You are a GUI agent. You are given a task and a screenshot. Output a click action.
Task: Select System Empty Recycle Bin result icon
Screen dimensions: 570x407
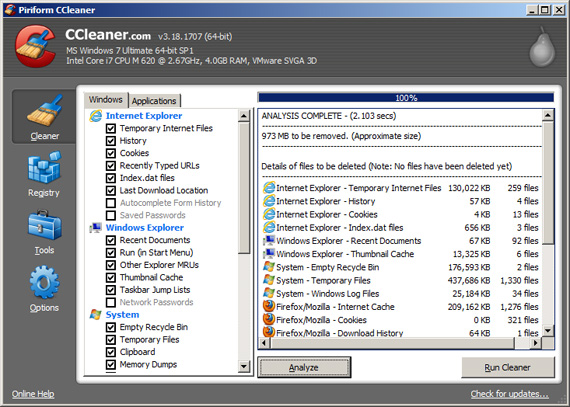[269, 267]
